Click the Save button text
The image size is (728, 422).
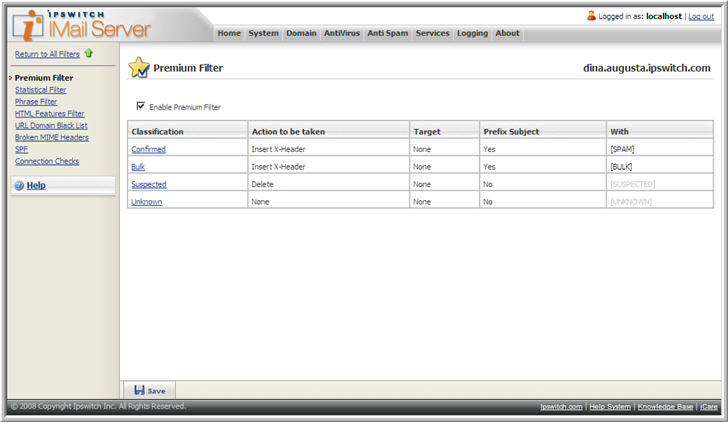(x=156, y=391)
